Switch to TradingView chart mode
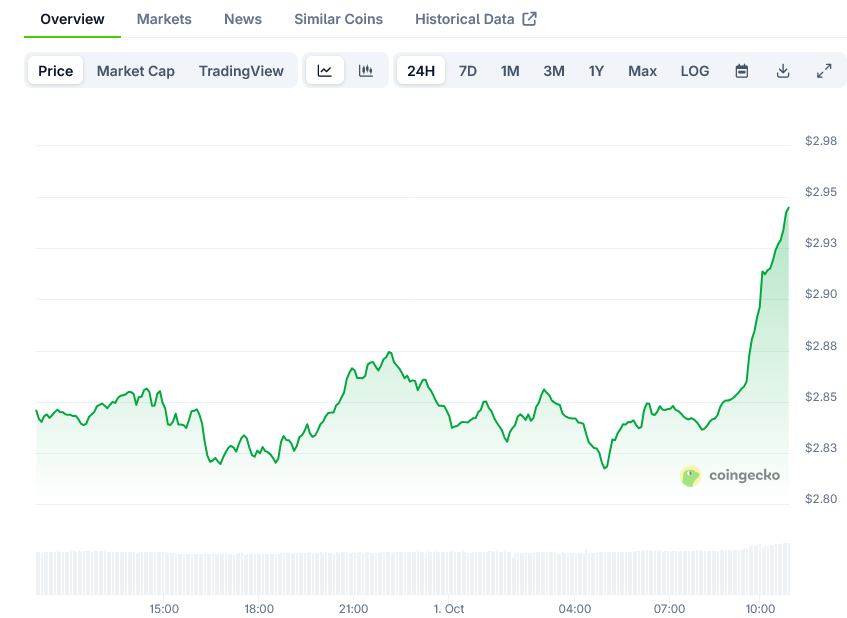Viewport: 847px width, 618px height. click(241, 71)
